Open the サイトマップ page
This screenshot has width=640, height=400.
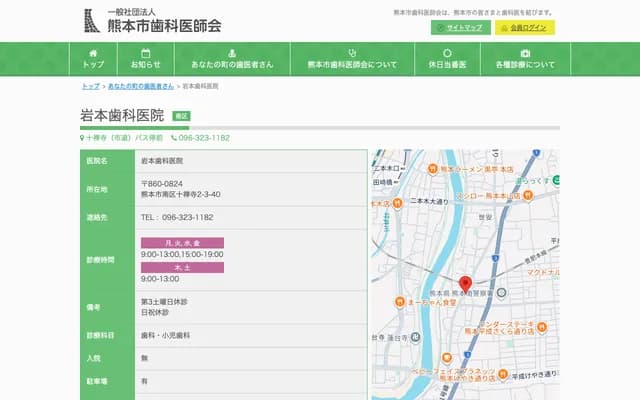pos(459,28)
